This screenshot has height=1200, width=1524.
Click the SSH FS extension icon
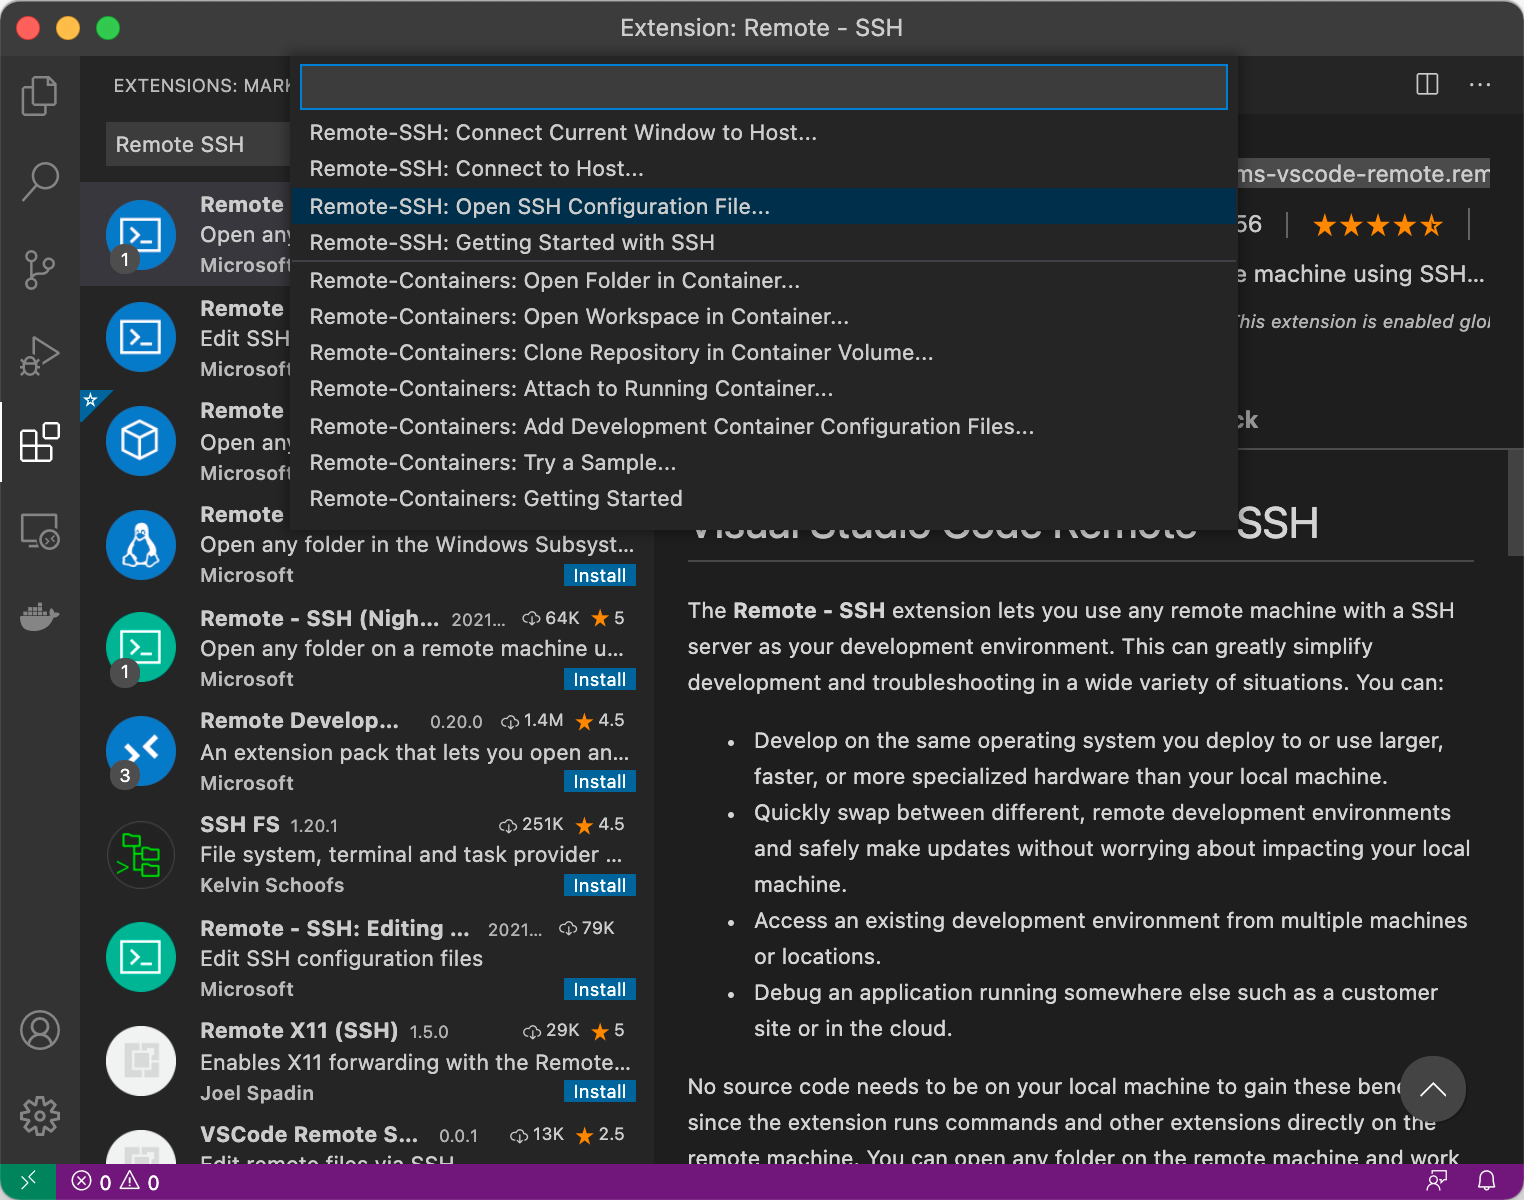click(141, 855)
